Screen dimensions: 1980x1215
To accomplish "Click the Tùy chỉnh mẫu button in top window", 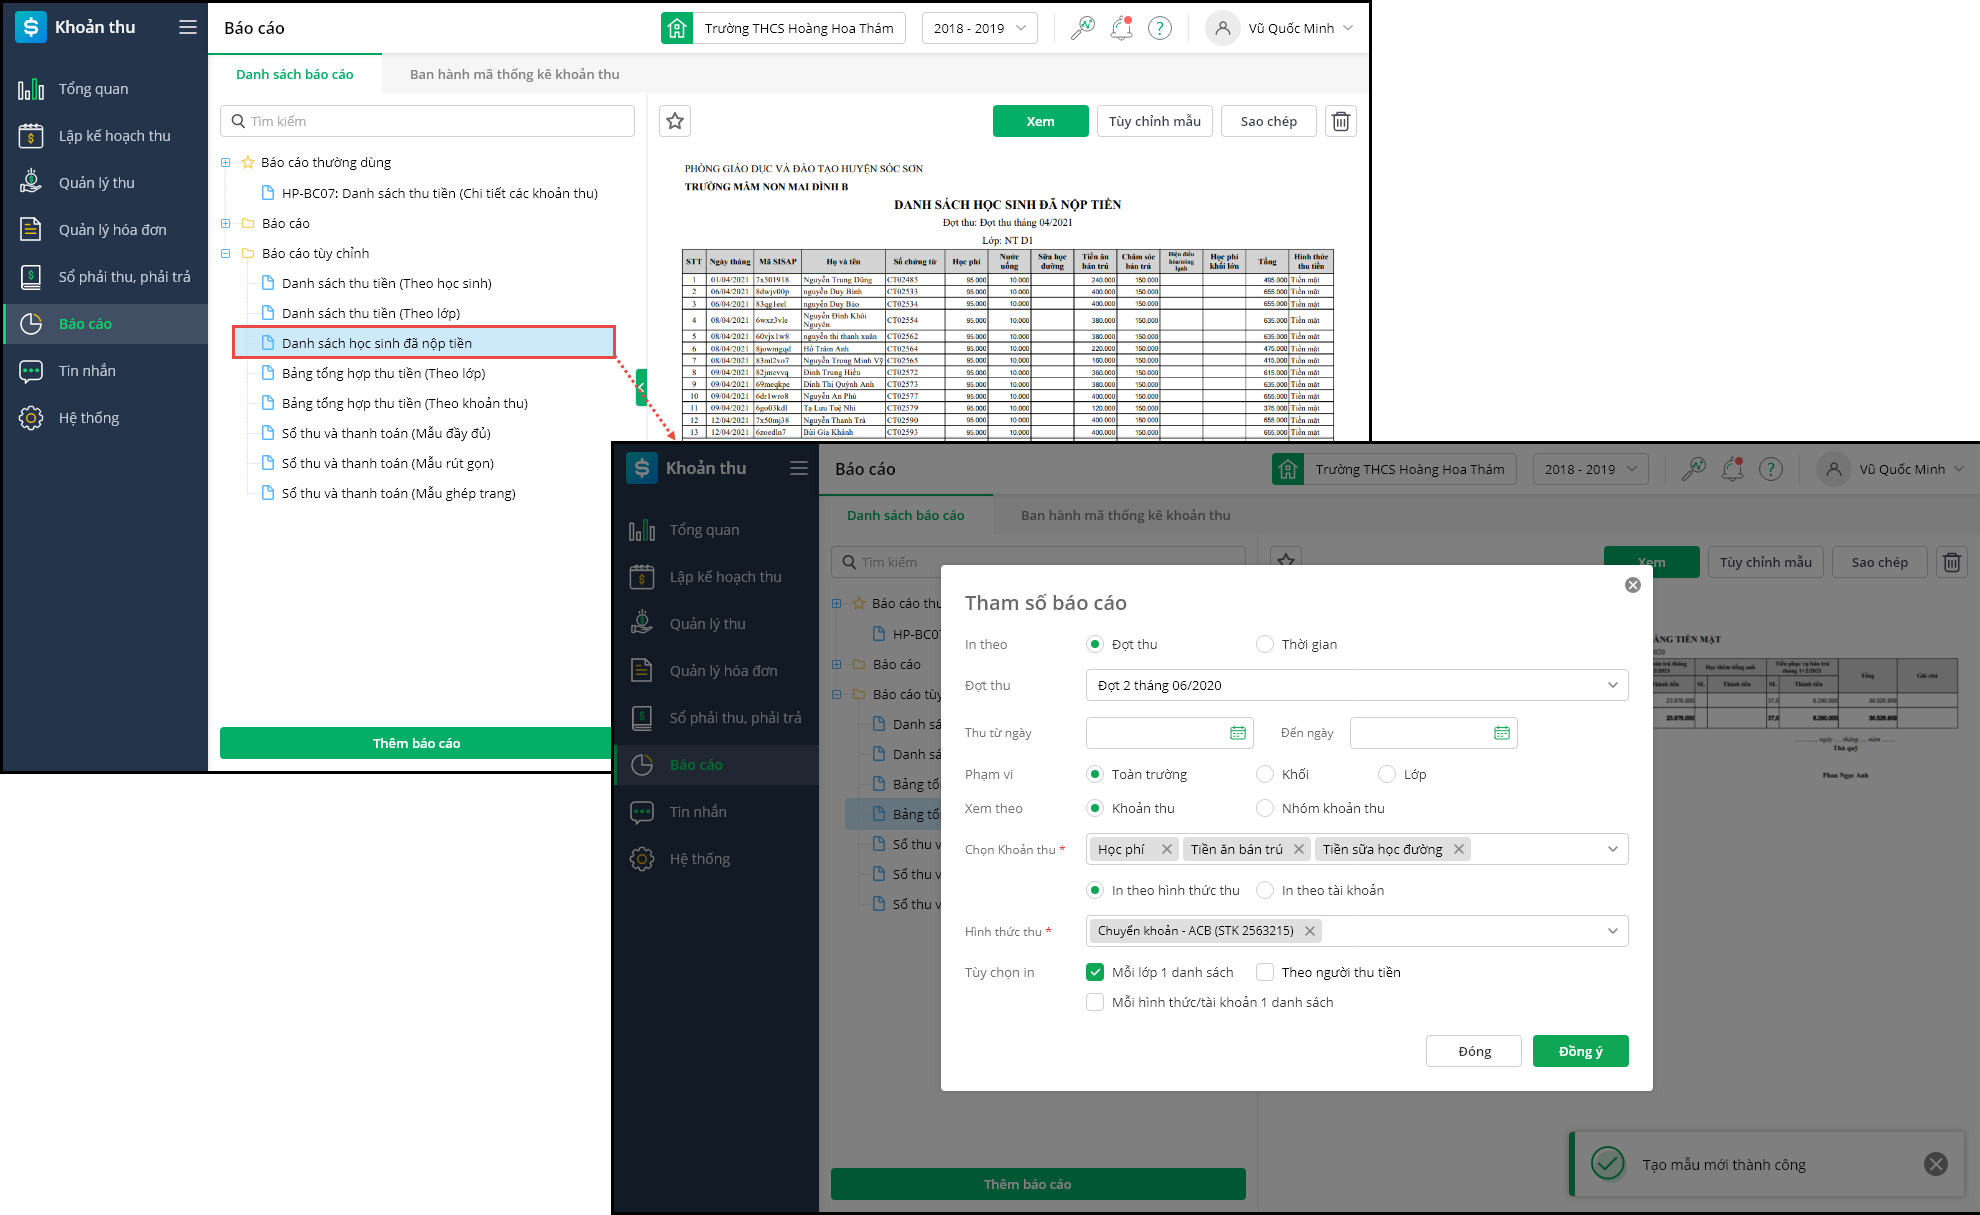I will point(1154,121).
